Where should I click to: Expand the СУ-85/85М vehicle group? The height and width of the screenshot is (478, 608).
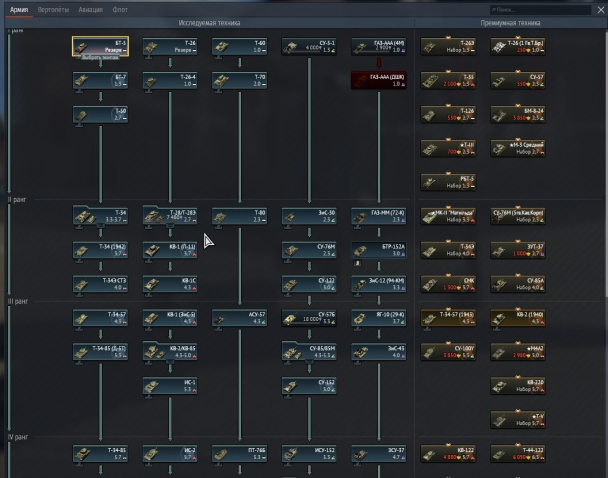pos(309,351)
